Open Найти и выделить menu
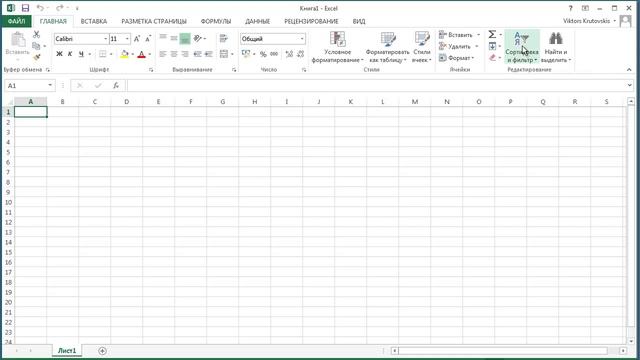Screen dimensions: 640x360 (556, 47)
